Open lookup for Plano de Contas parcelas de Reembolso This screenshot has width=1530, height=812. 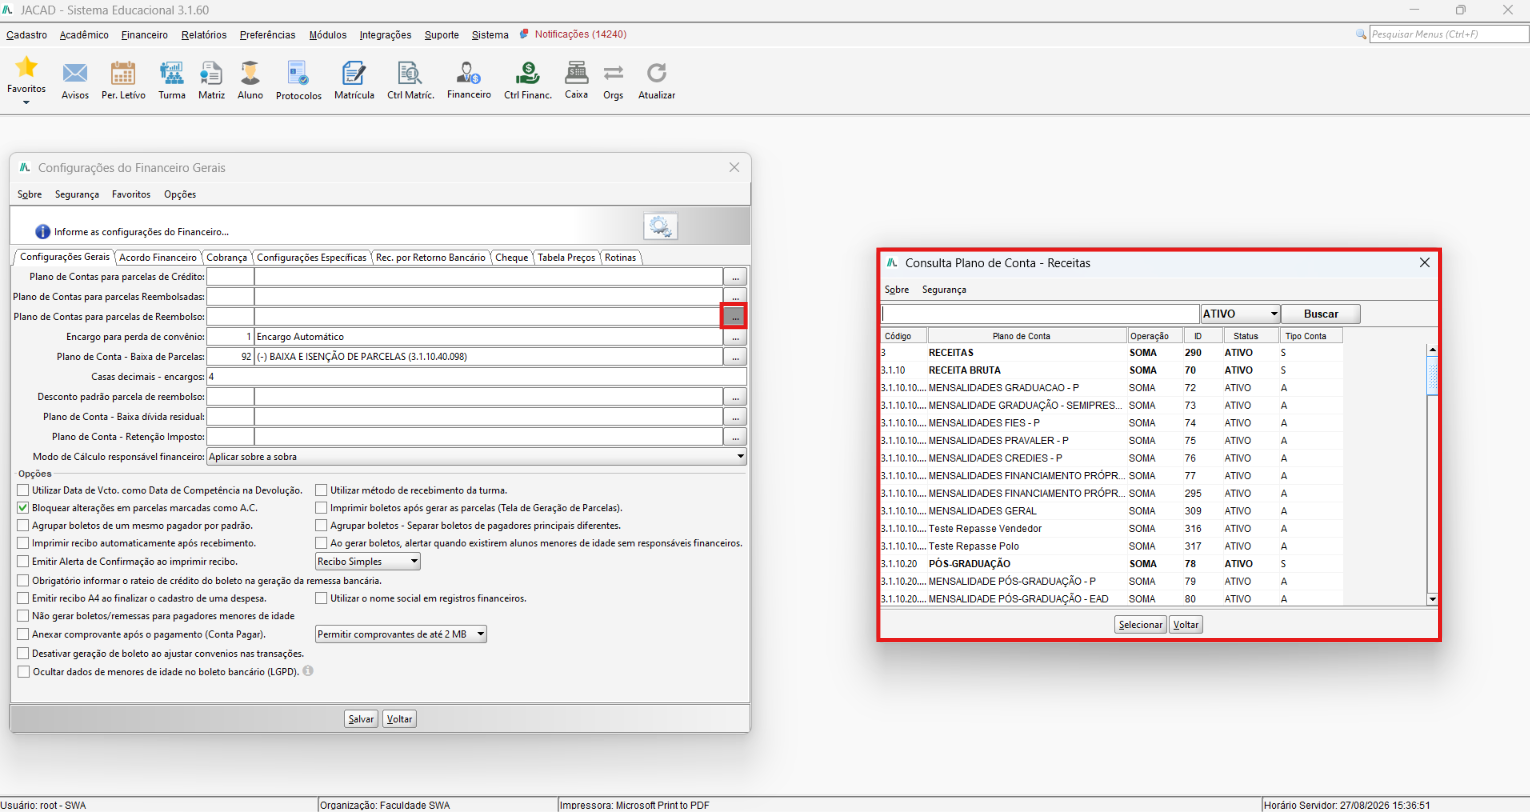(735, 317)
